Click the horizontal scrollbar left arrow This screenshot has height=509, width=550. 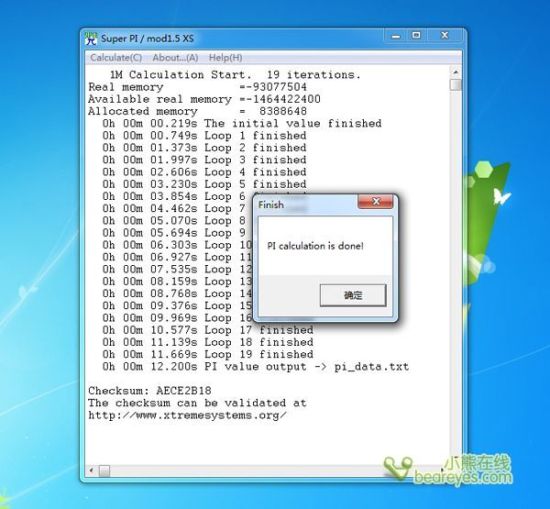pyautogui.click(x=91, y=470)
